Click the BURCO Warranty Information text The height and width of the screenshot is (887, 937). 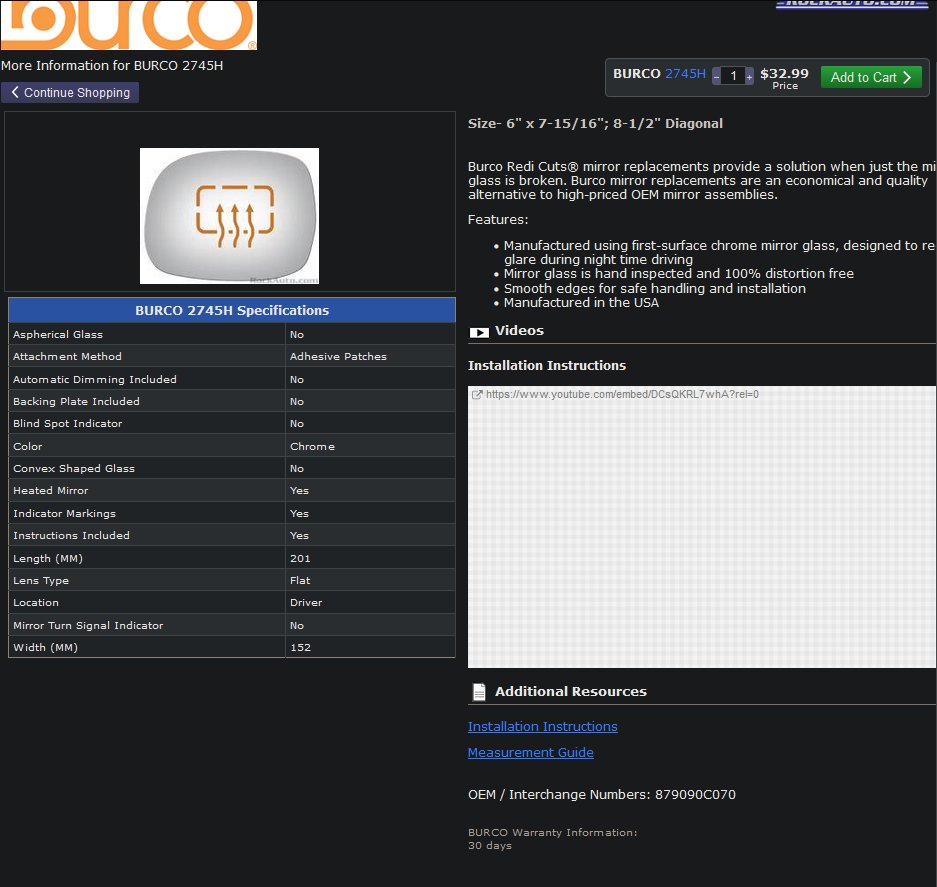tap(553, 833)
